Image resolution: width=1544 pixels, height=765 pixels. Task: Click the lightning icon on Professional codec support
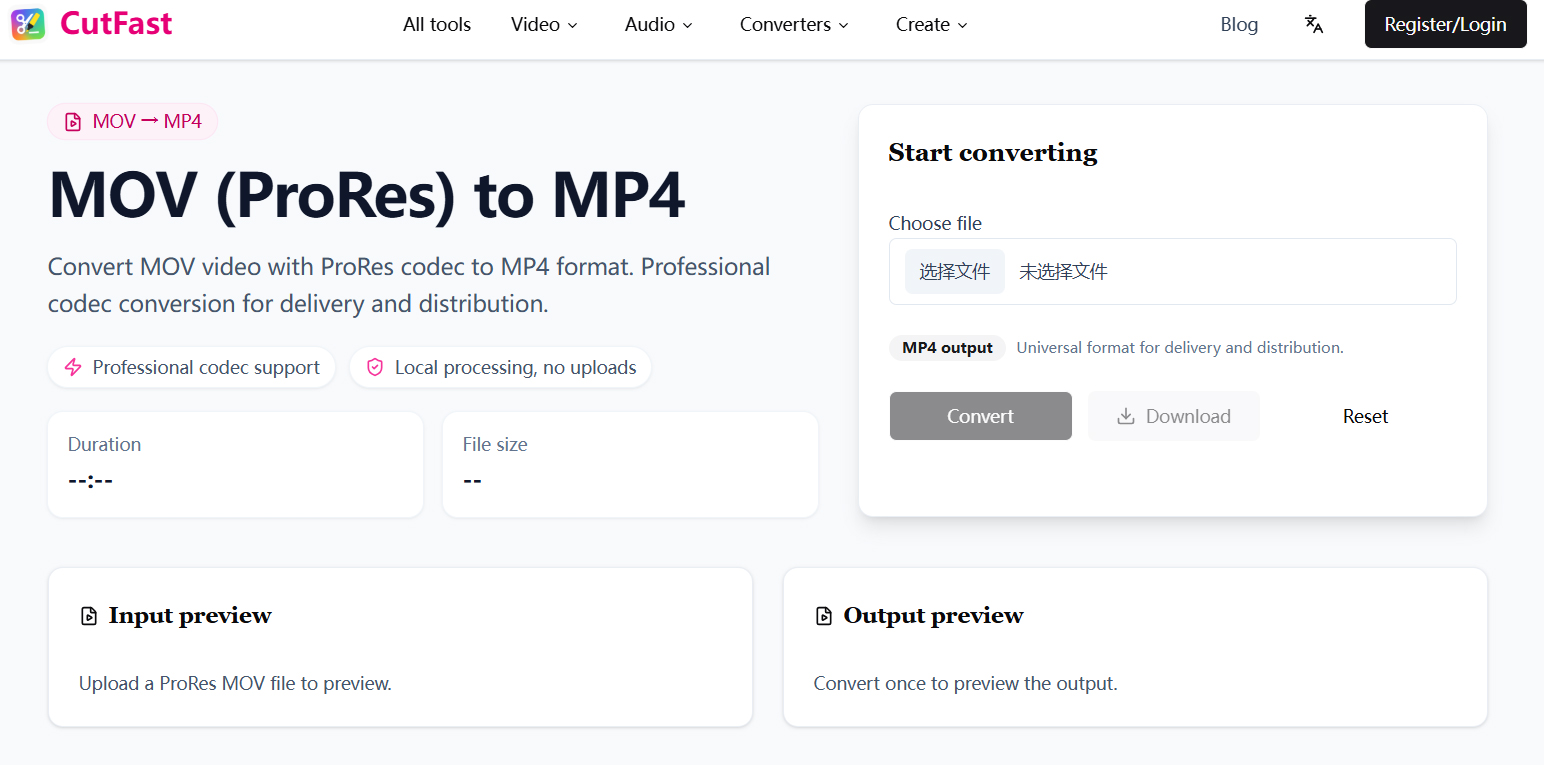click(x=73, y=367)
